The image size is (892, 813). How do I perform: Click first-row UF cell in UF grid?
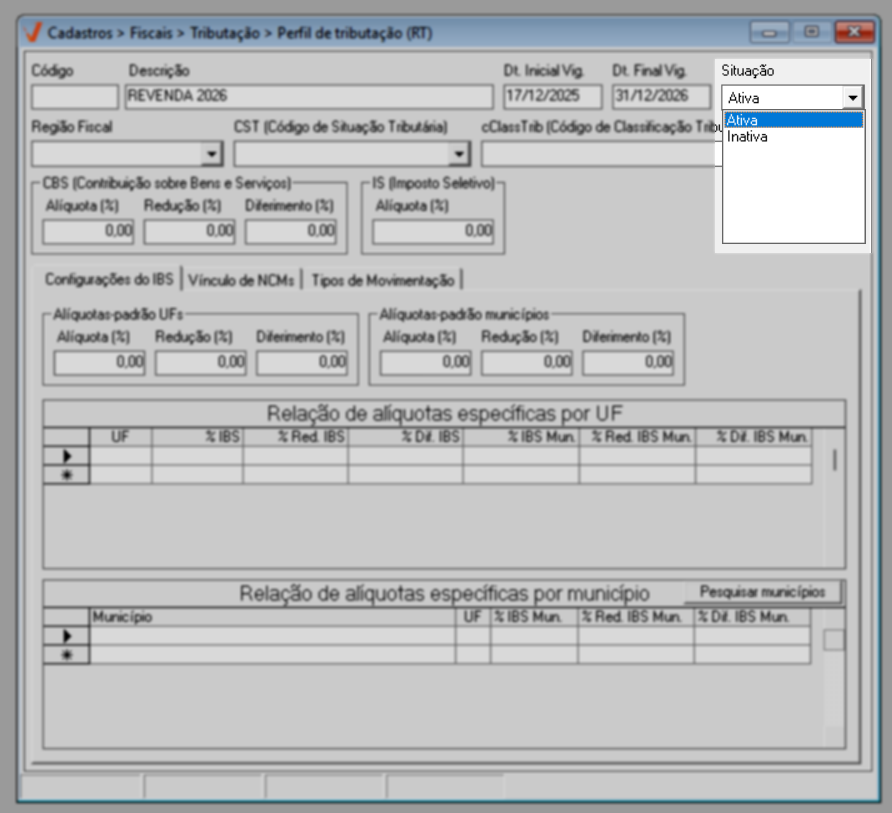[121, 456]
